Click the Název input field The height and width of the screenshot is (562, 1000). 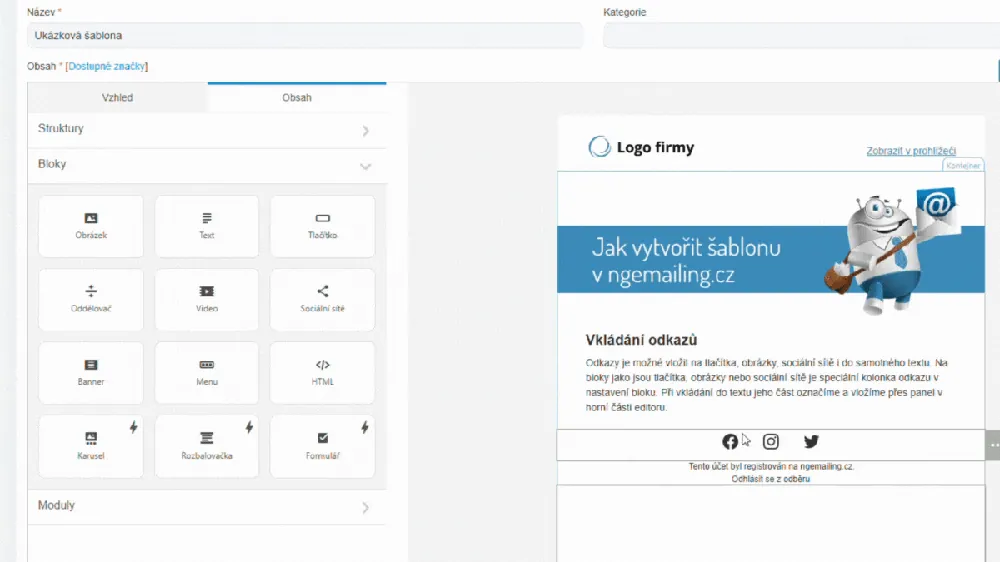pos(305,35)
